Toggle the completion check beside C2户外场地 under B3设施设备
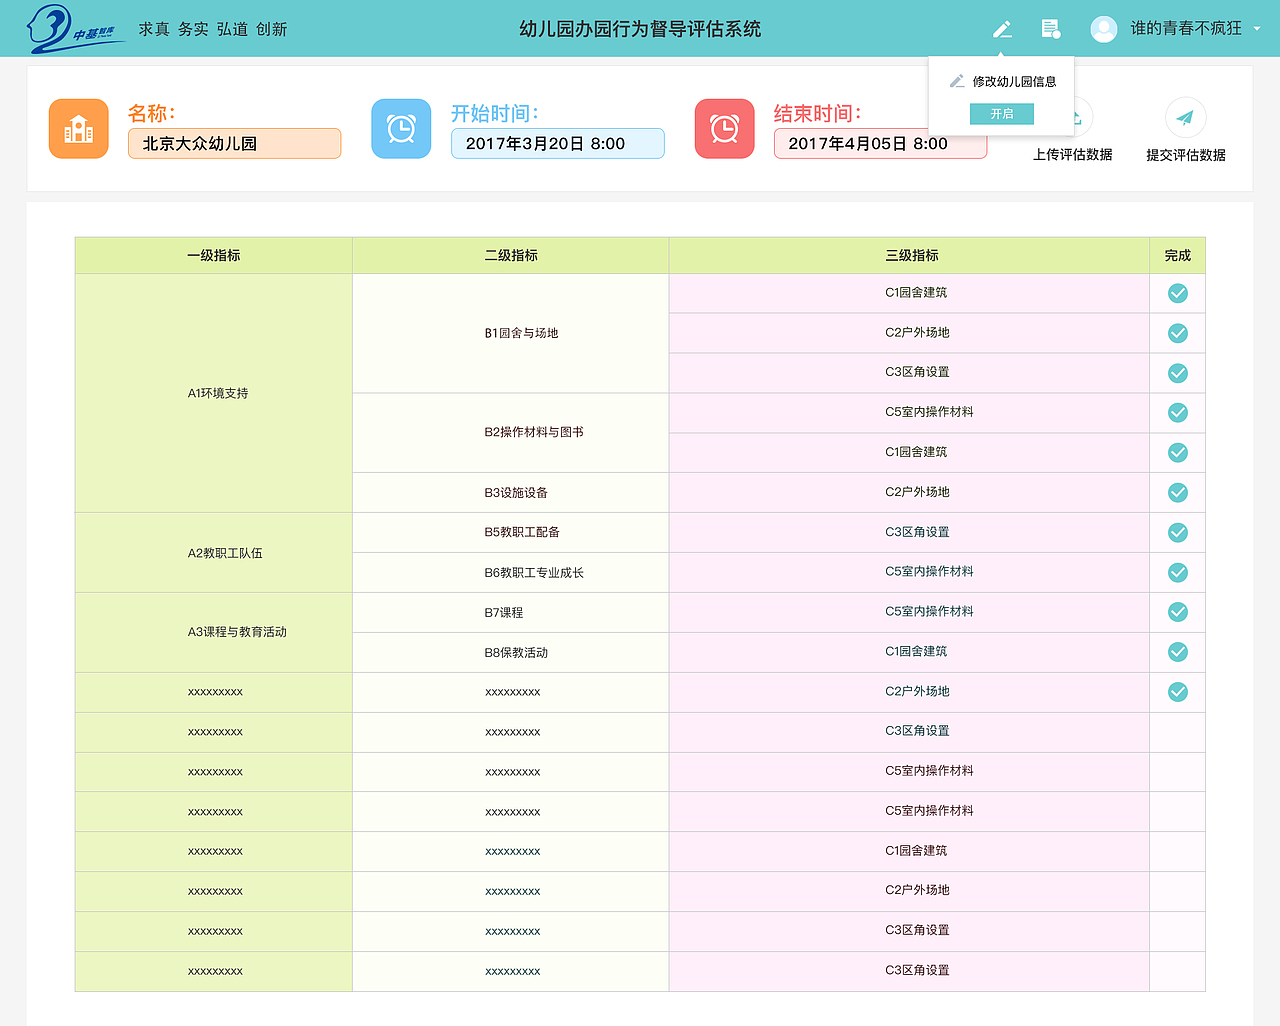Screen dimensions: 1280x1026 pyautogui.click(x=1177, y=492)
